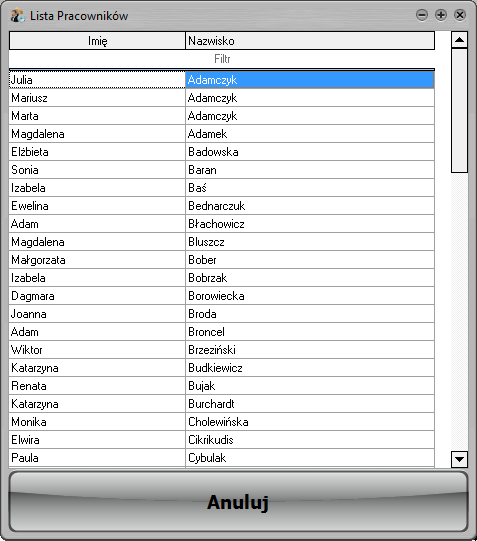Image resolution: width=477 pixels, height=541 pixels.
Task: Select the surname Budkiewicz
Action: 310,368
